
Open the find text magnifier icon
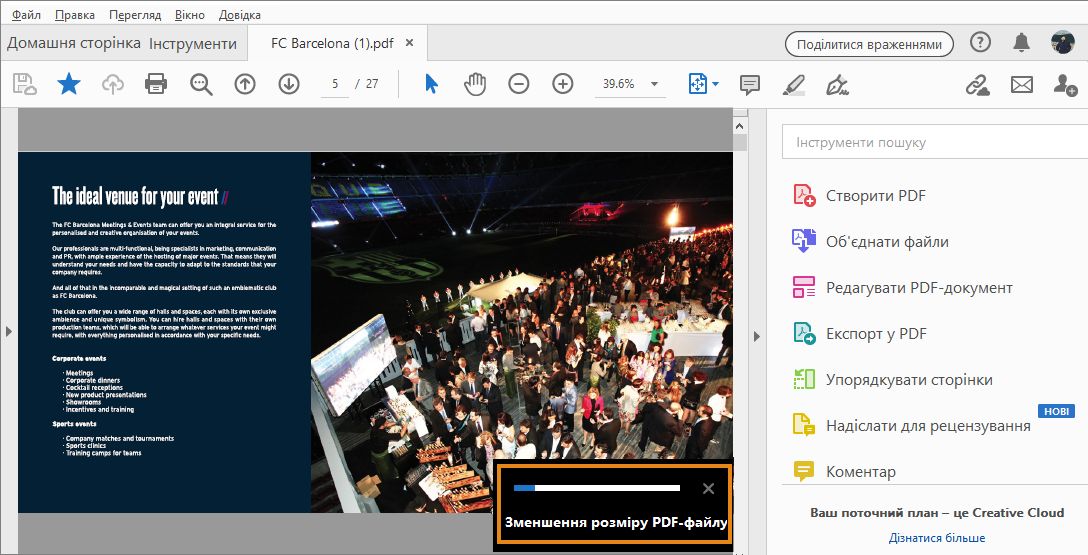(201, 84)
